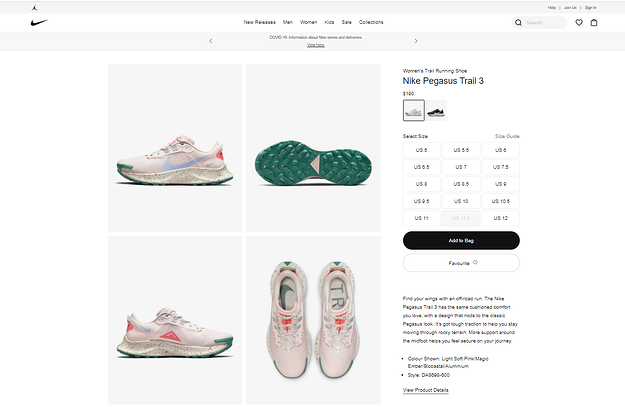This screenshot has width=625, height=407.
Task: Select size US 5
Action: (x=421, y=150)
